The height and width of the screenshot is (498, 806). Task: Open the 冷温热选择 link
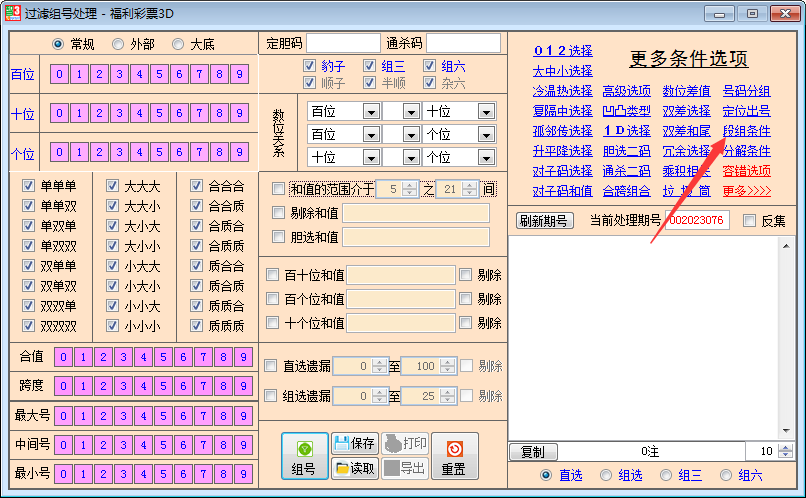563,91
